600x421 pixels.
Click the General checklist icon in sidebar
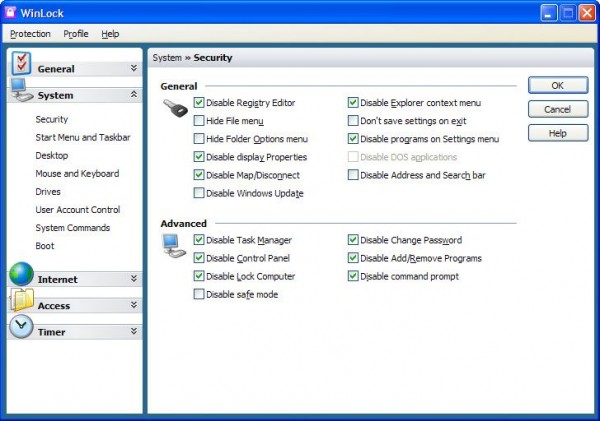[x=21, y=63]
